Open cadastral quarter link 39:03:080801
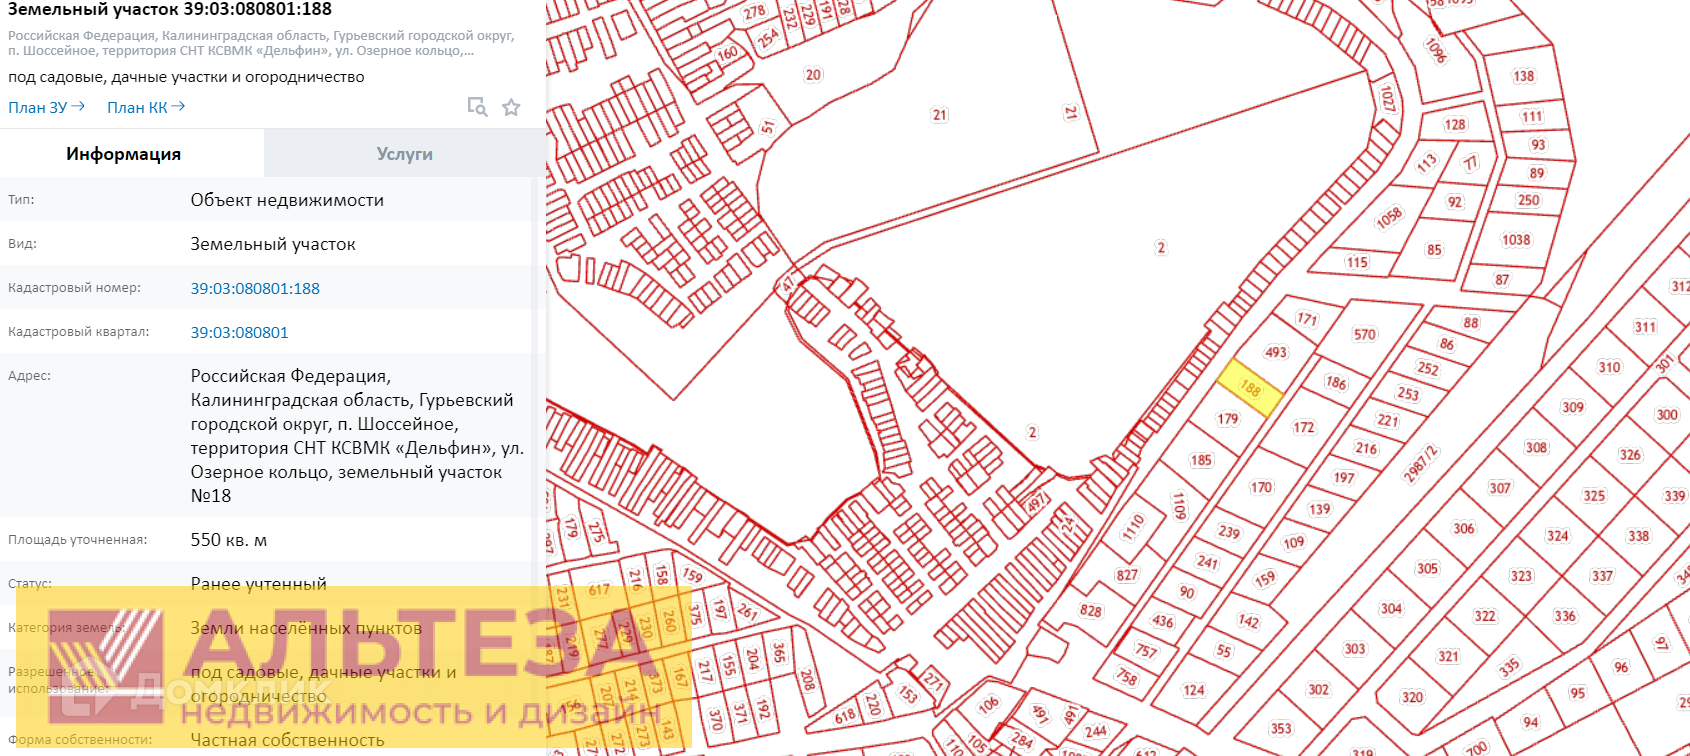The image size is (1690, 756). point(239,332)
